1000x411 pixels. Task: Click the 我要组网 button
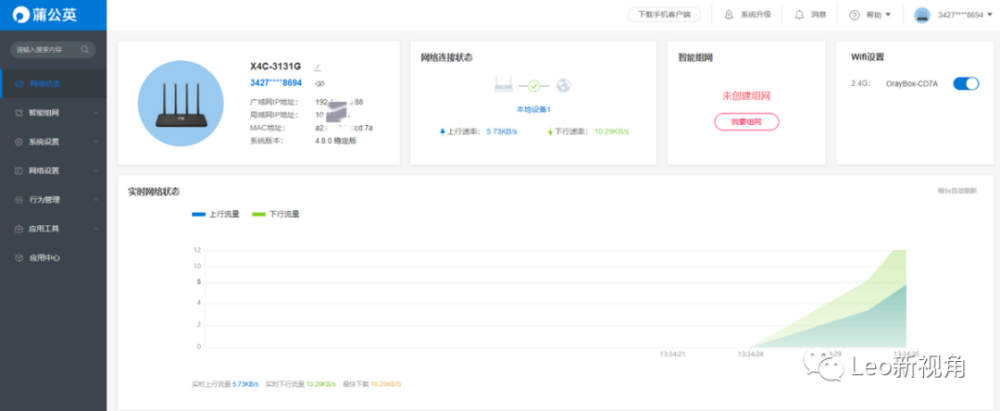(746, 121)
